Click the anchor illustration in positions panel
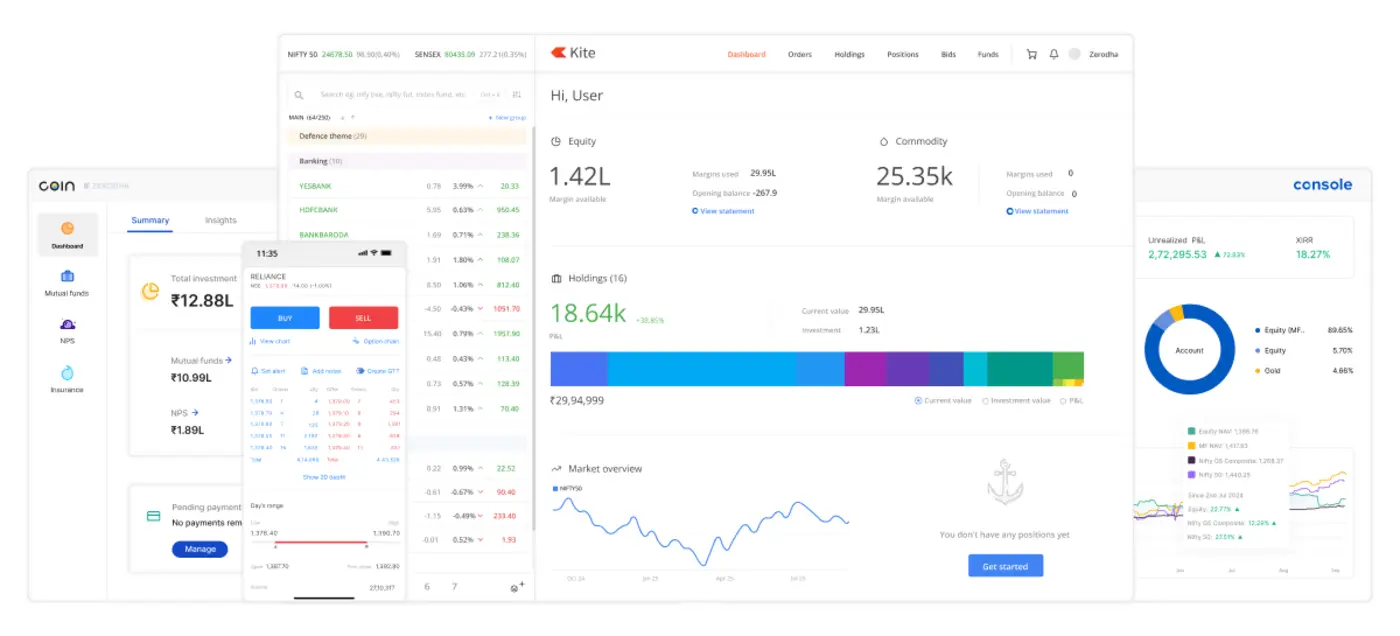The width and height of the screenshot is (1400, 636). point(1004,481)
